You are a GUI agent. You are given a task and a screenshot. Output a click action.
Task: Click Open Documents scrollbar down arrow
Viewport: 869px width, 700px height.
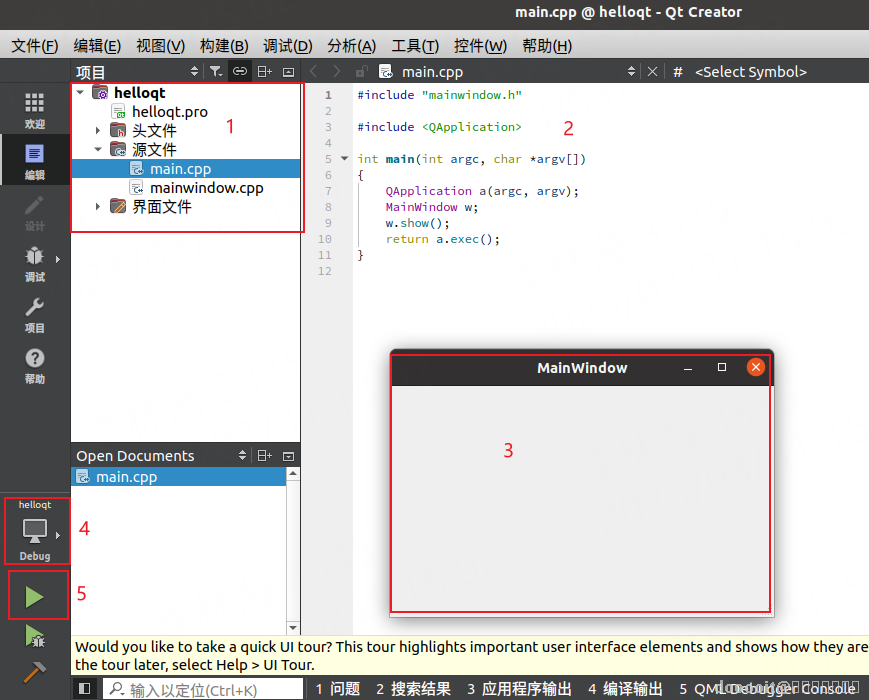point(293,627)
